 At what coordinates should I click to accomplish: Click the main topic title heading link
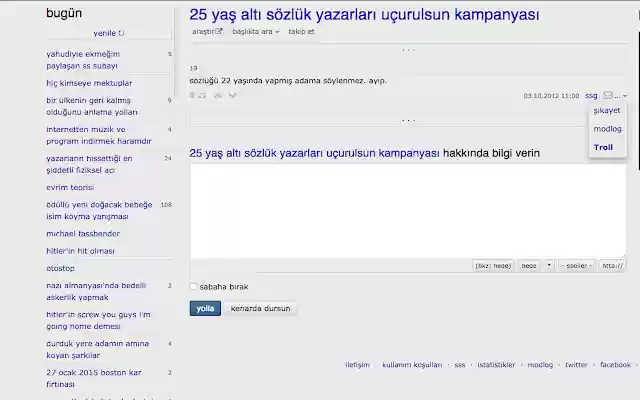pyautogui.click(x=364, y=15)
